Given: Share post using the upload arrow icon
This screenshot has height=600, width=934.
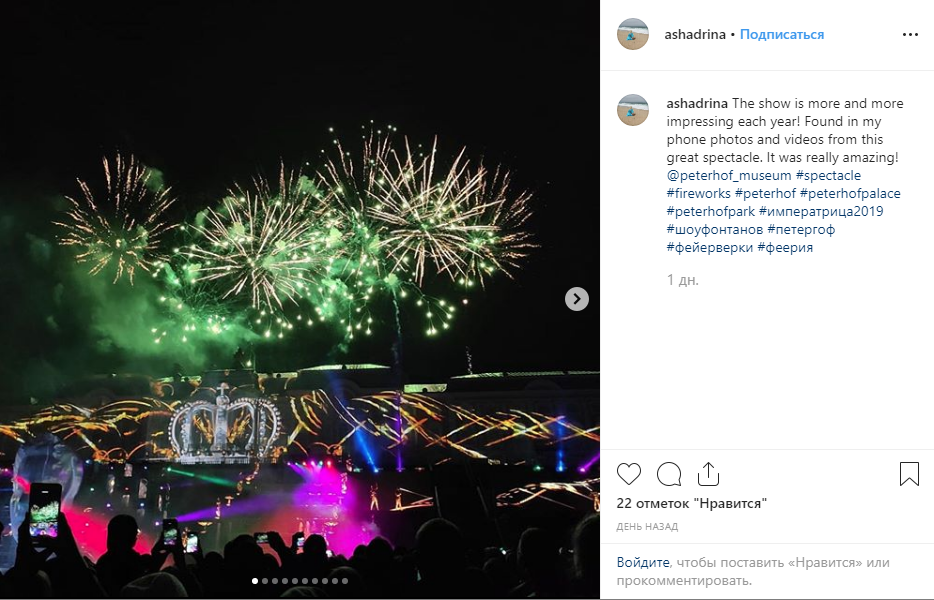Looking at the screenshot, I should coord(708,474).
